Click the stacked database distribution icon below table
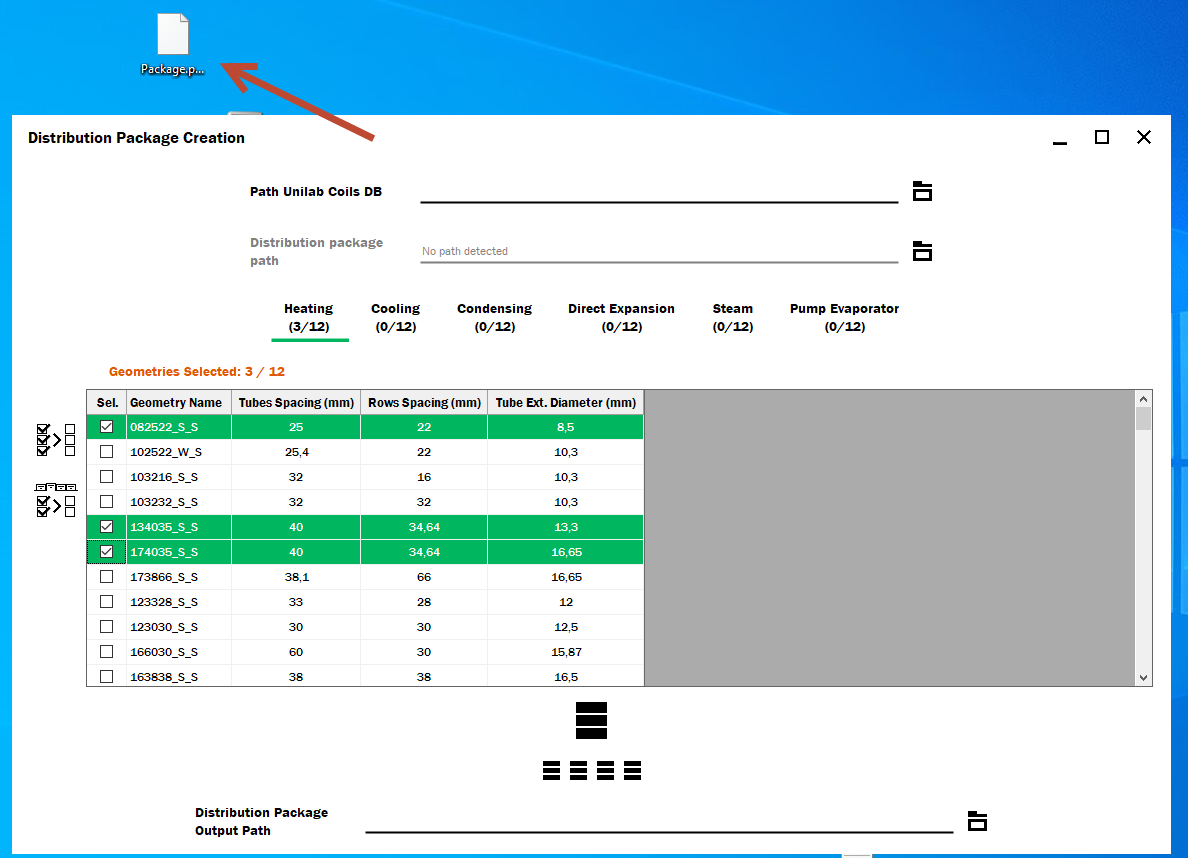 591,720
